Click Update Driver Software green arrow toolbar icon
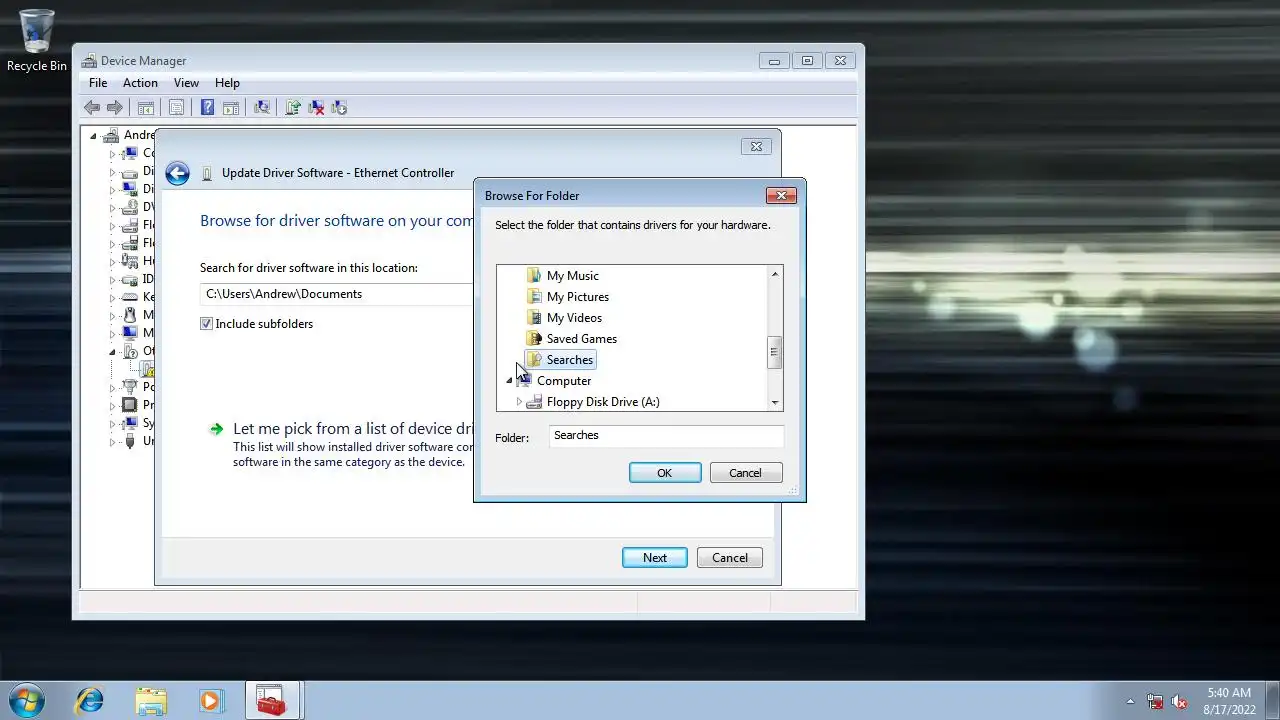The height and width of the screenshot is (720, 1280). [x=293, y=108]
